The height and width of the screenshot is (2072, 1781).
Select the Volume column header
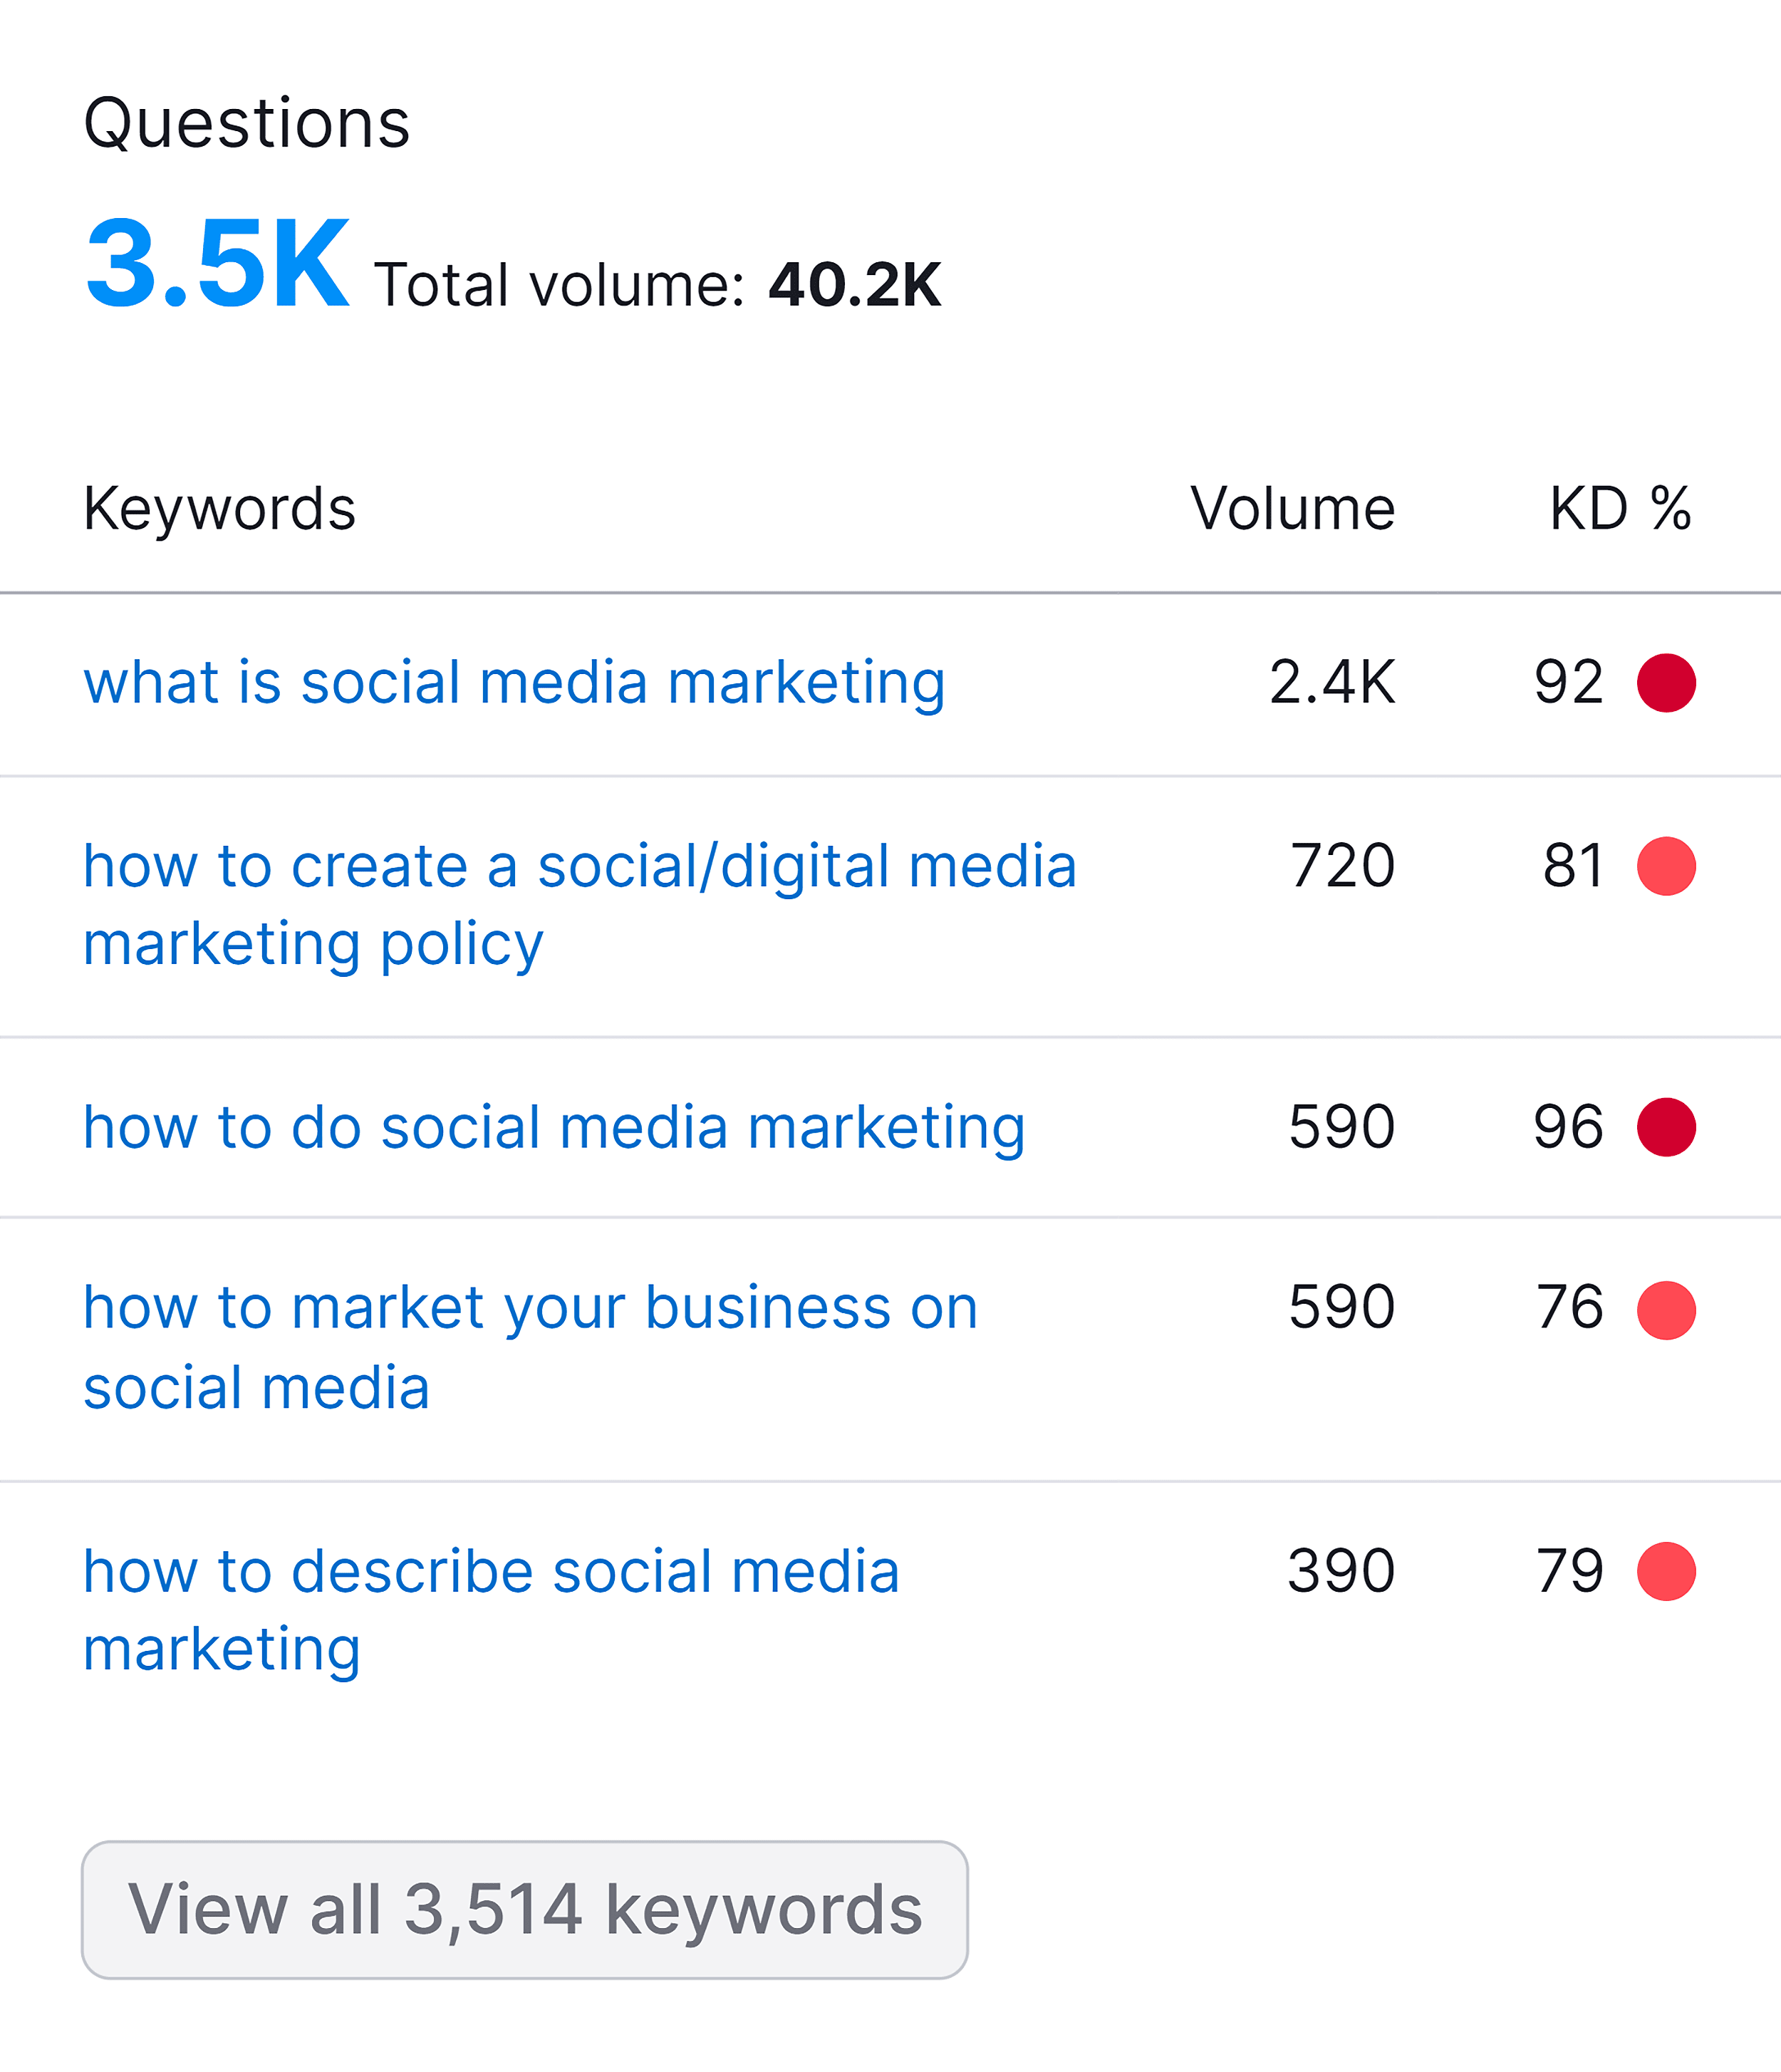click(x=1292, y=509)
